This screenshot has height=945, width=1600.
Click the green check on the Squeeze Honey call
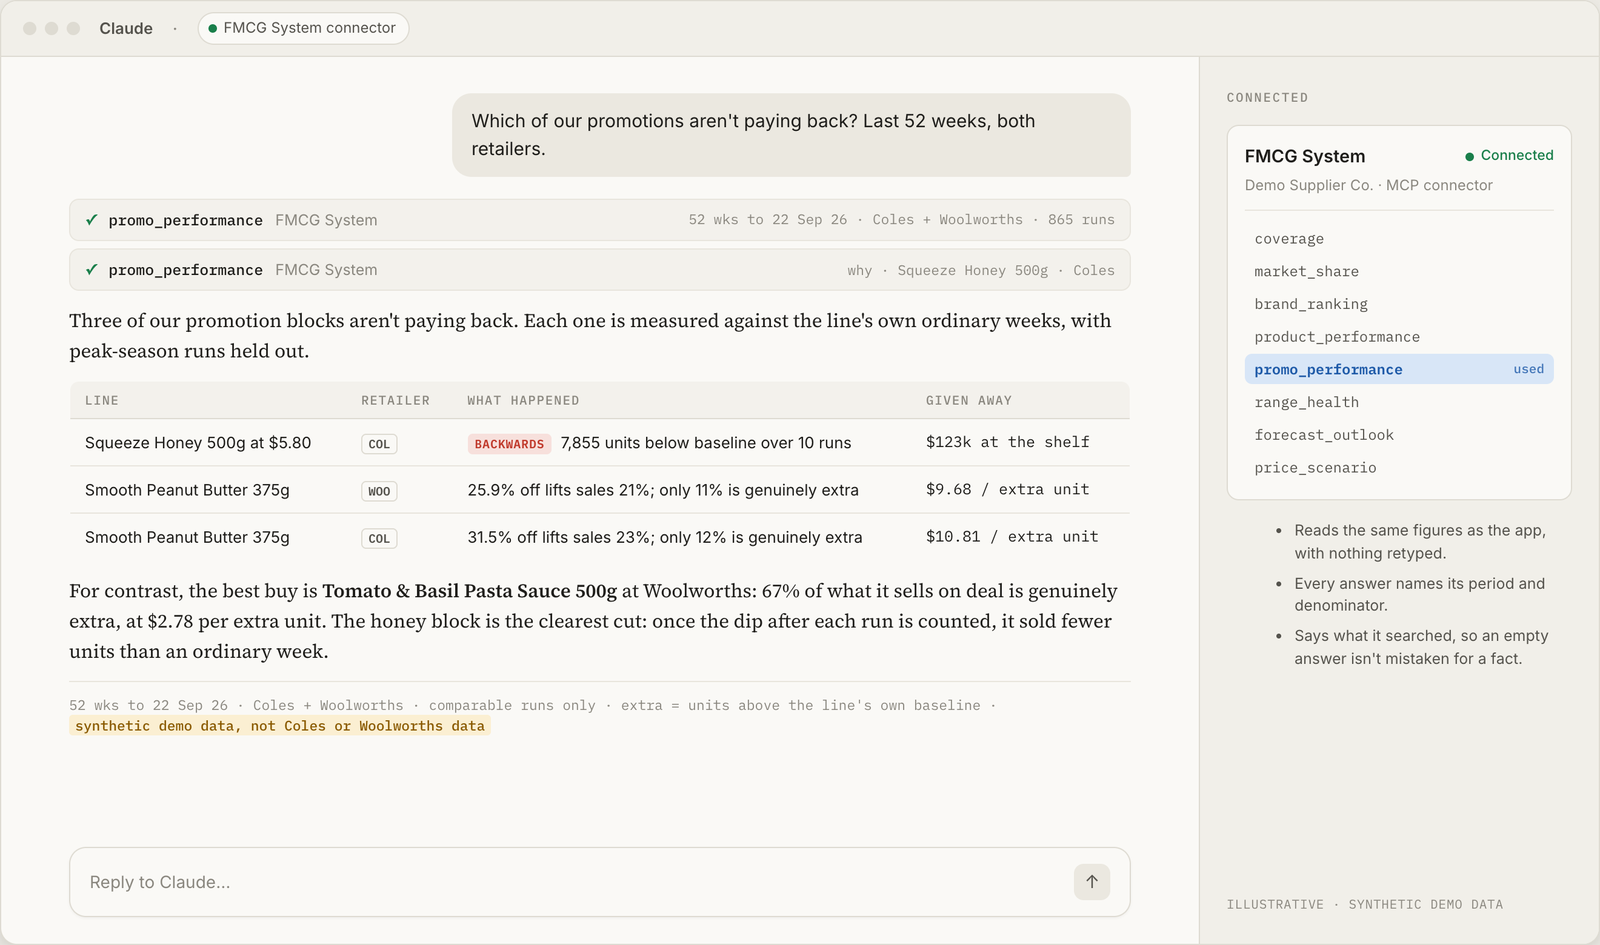tap(92, 270)
